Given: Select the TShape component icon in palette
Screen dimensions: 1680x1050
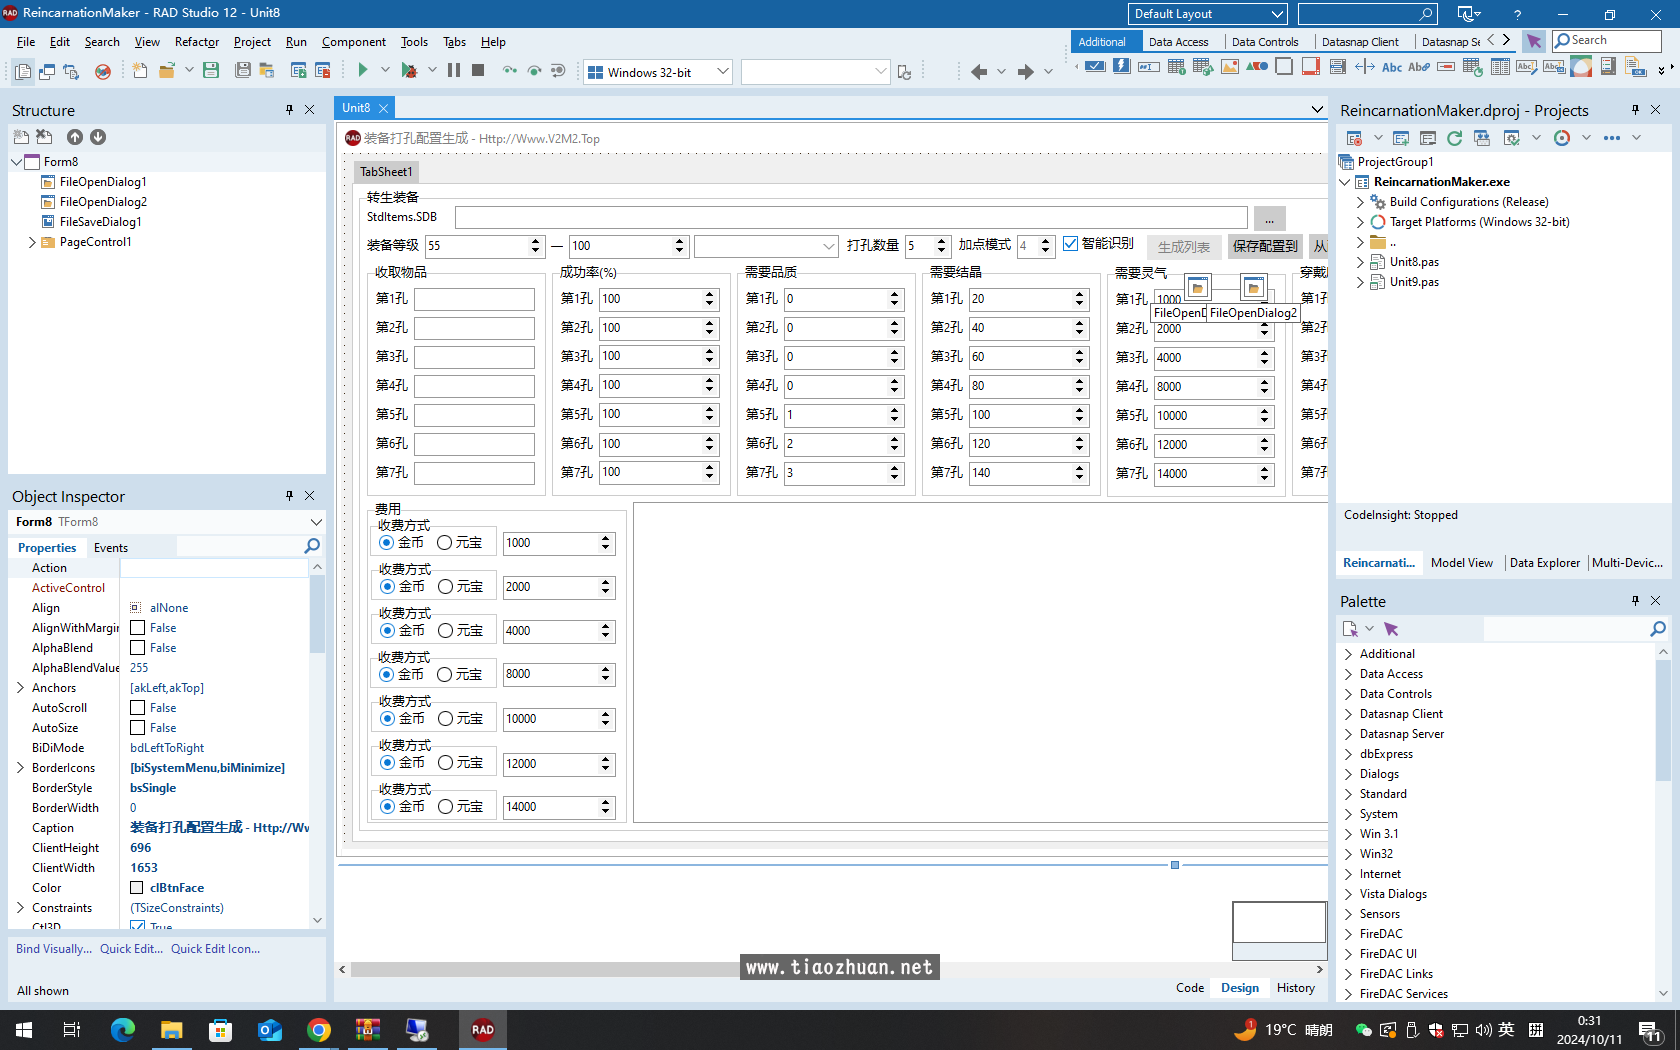Looking at the screenshot, I should pyautogui.click(x=1257, y=67).
